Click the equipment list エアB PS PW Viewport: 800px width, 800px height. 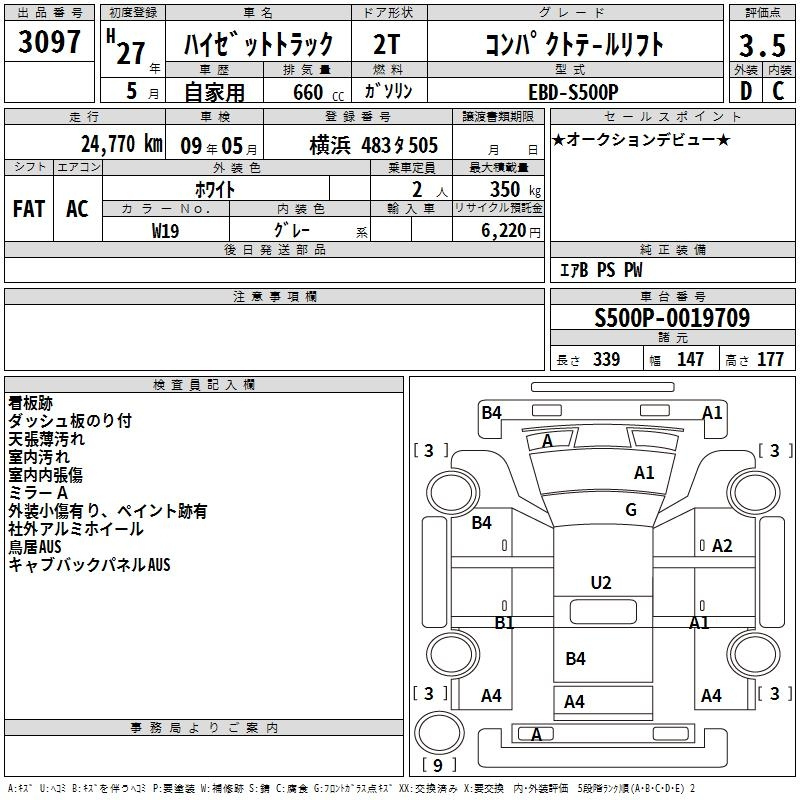click(601, 269)
